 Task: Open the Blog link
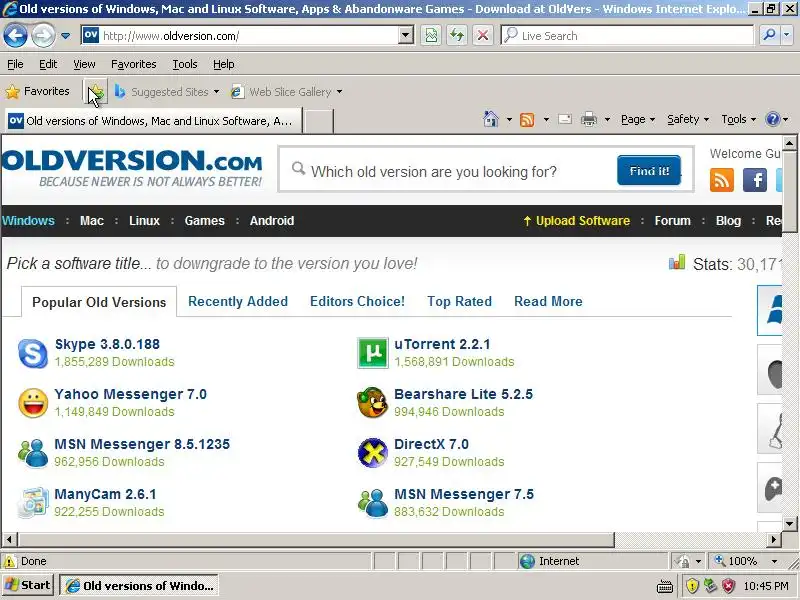728,221
